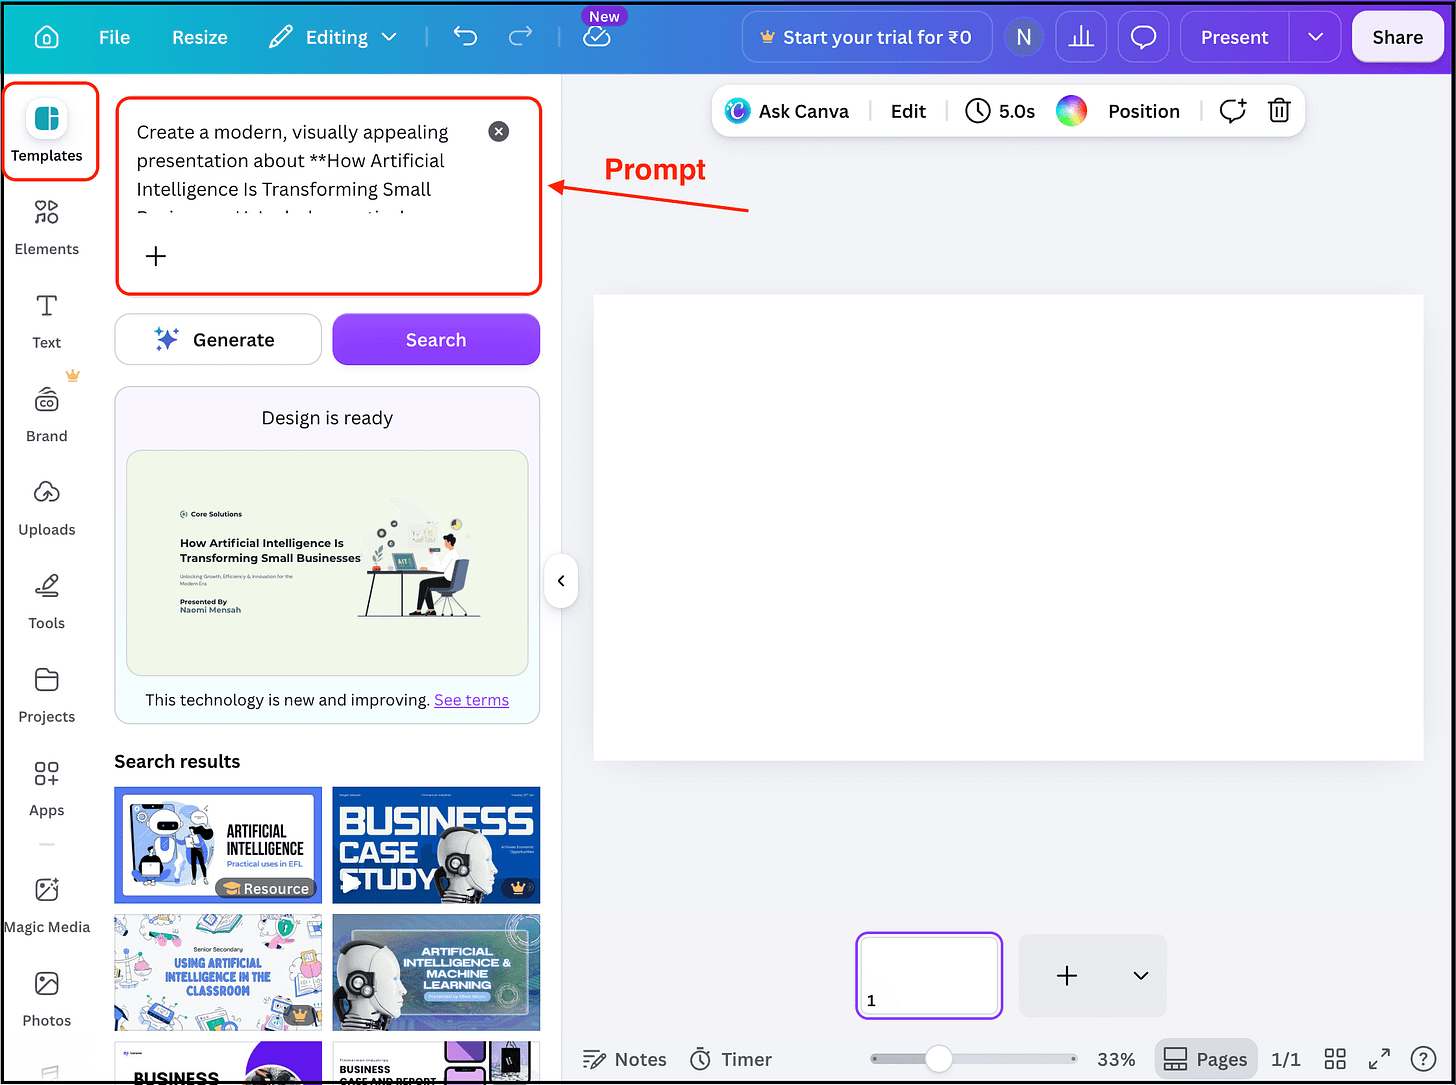Choose Artificial Intelligence & Machine Learning template

[x=436, y=973]
